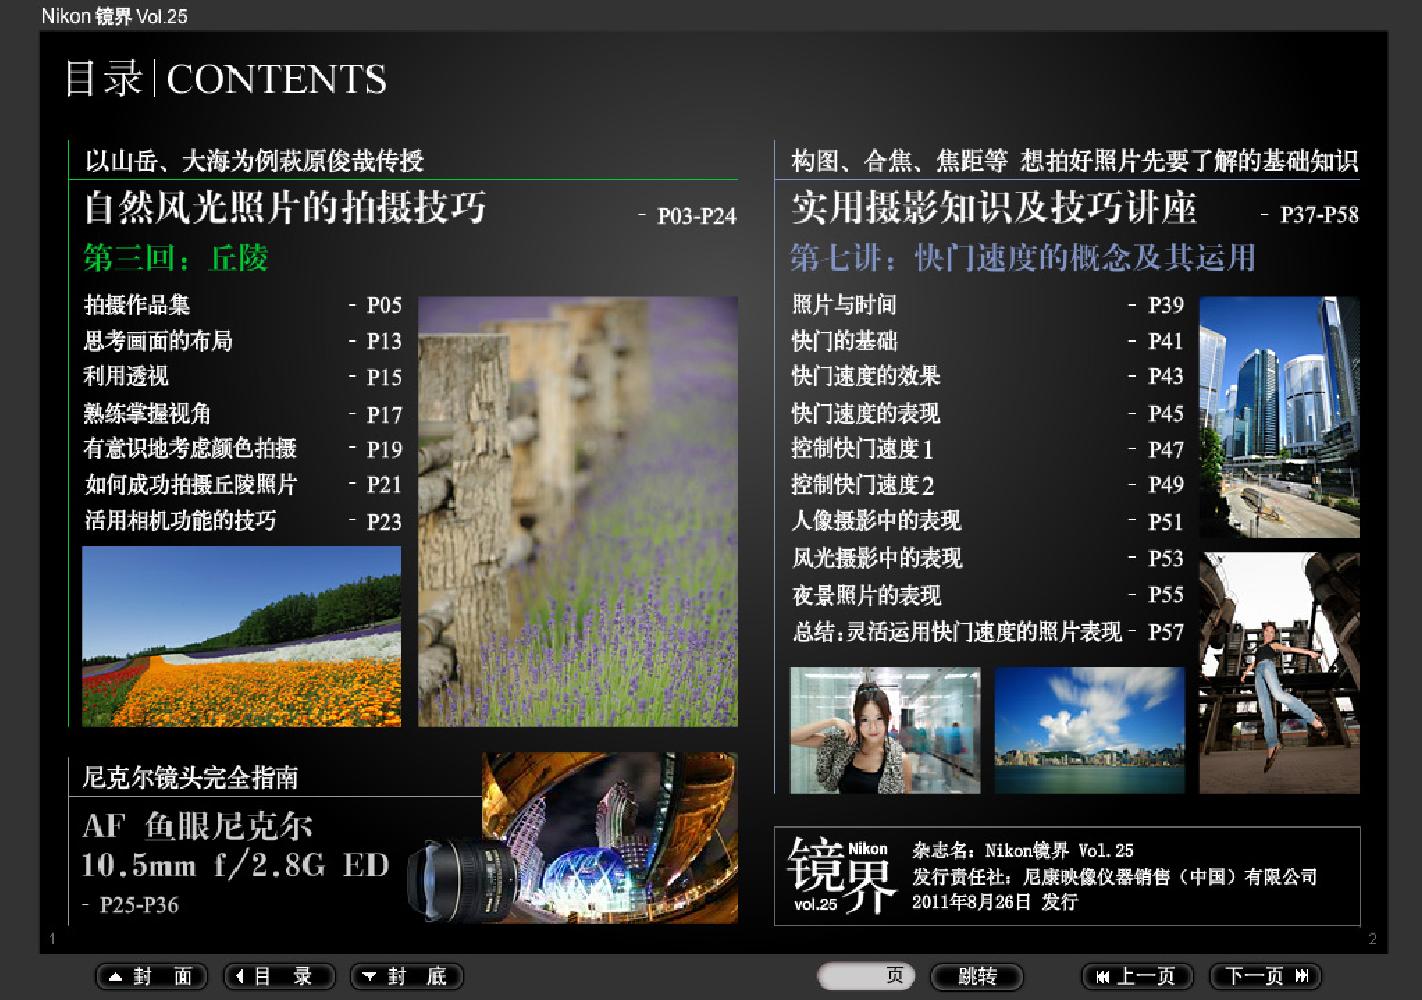Image resolution: width=1422 pixels, height=1000 pixels.
Task: Open entry 如何成功拍摄丘陵照片 P21
Action: [x=242, y=485]
